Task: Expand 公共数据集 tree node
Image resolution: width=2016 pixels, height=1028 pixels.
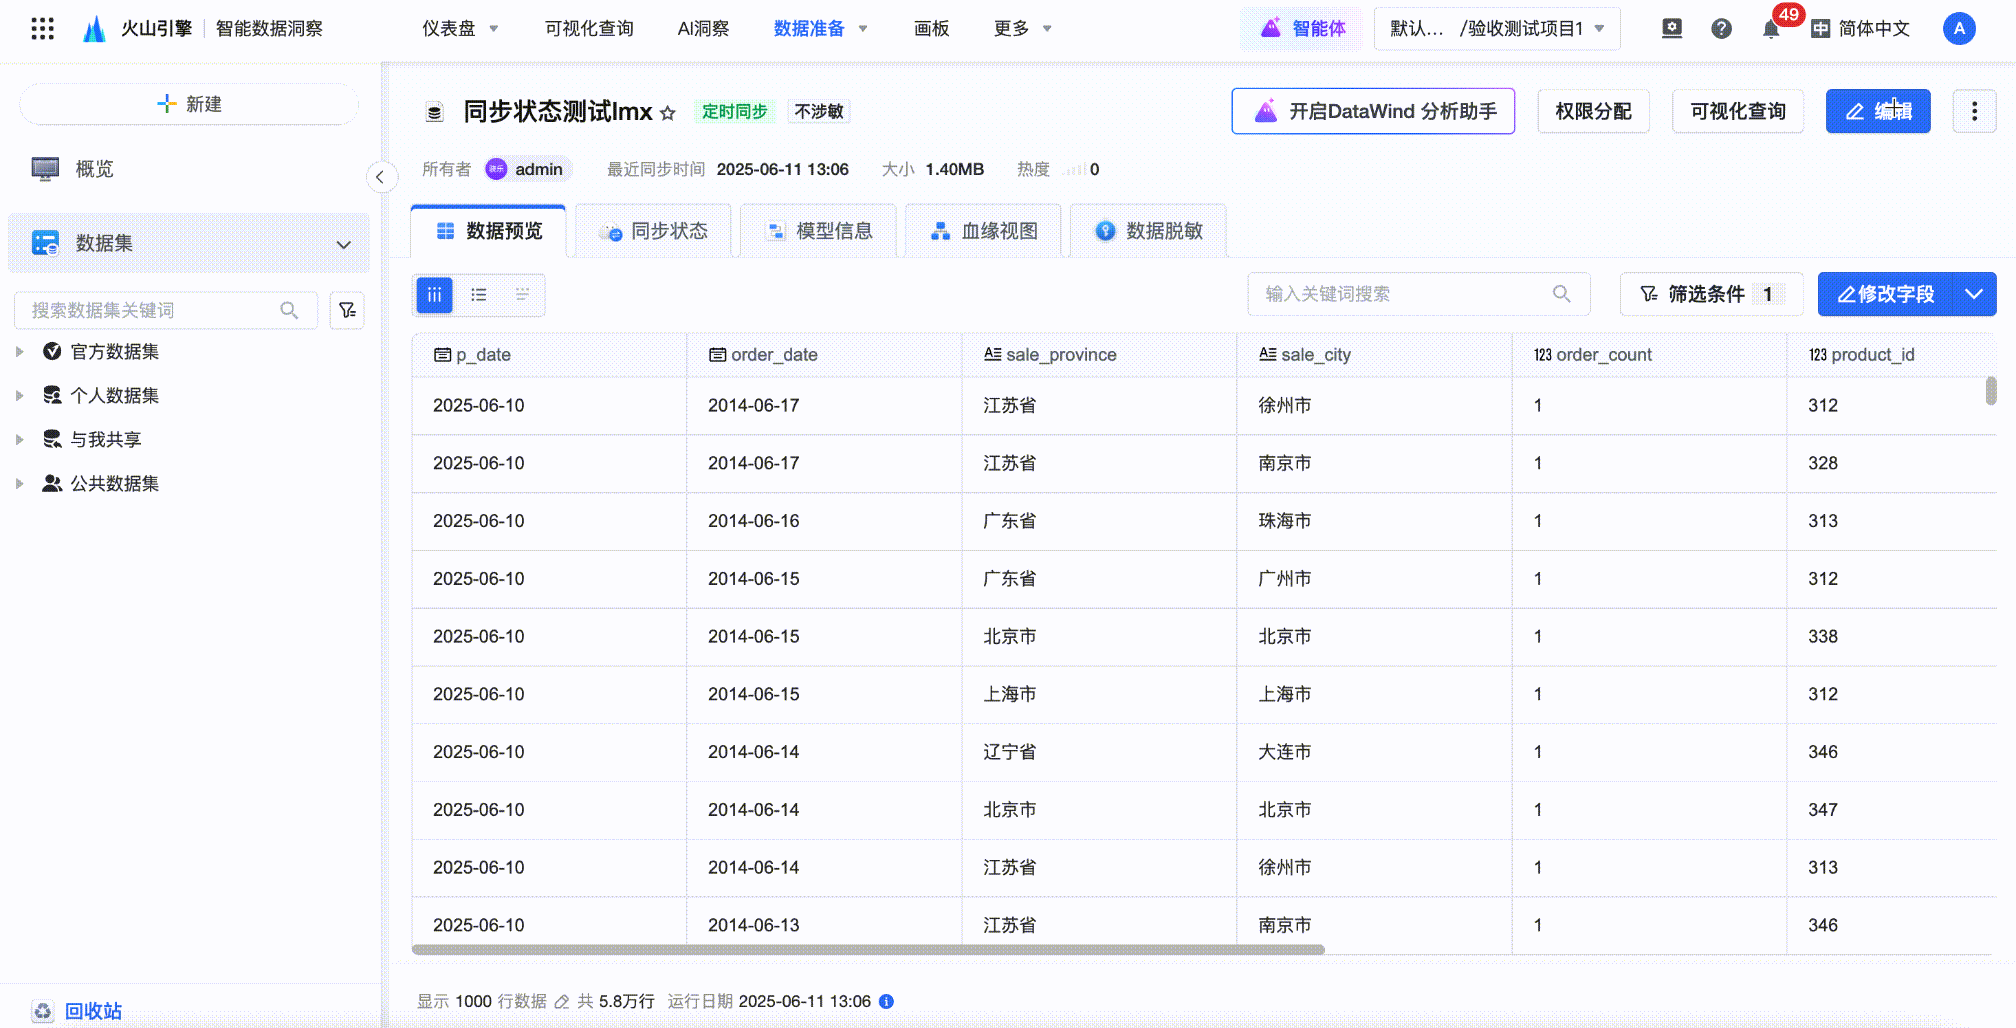Action: (x=19, y=484)
